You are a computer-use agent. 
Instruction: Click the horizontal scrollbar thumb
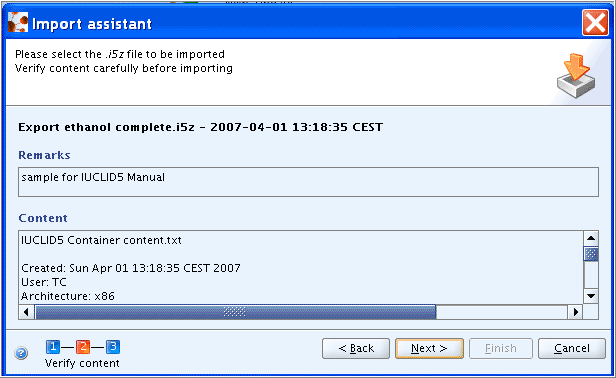pos(235,312)
